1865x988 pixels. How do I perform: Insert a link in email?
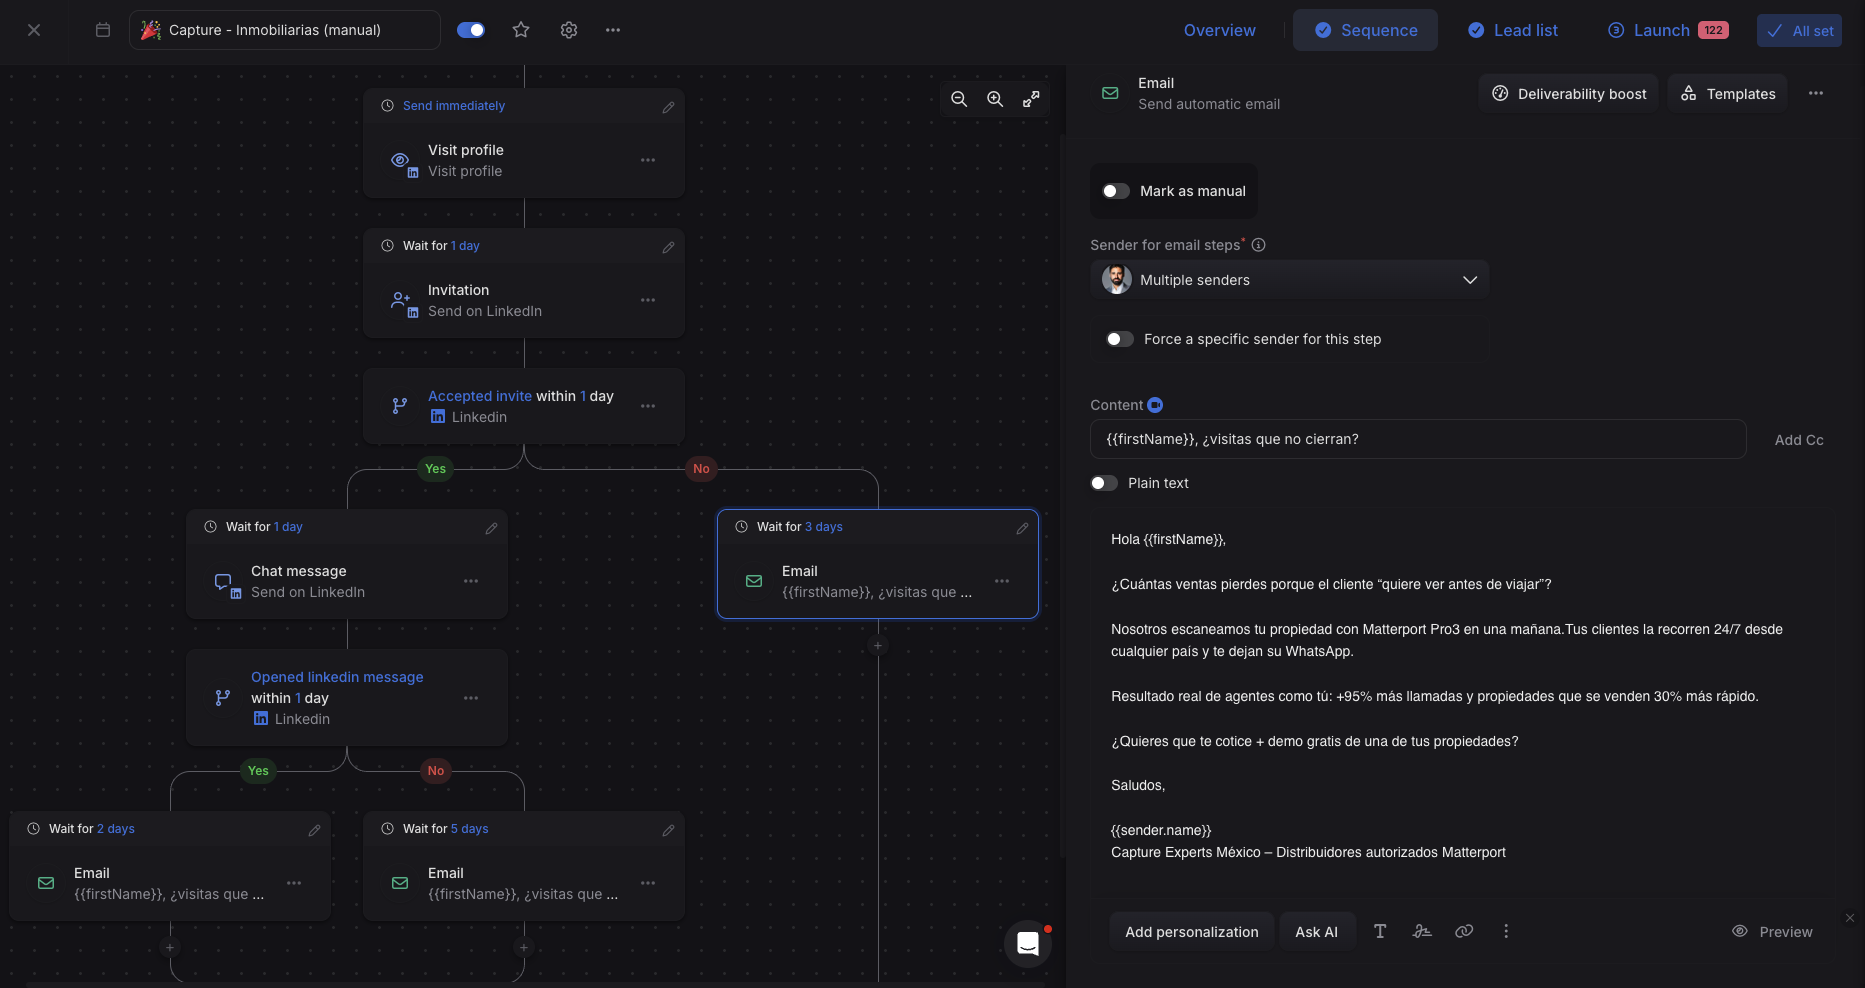click(1464, 931)
